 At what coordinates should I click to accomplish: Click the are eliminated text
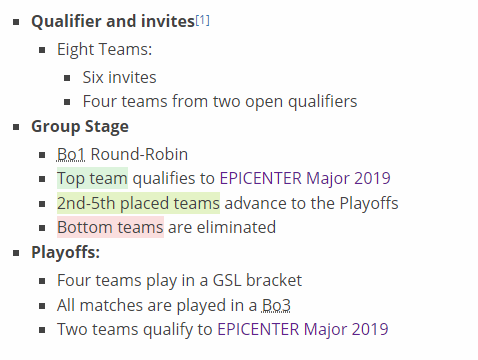[222, 227]
